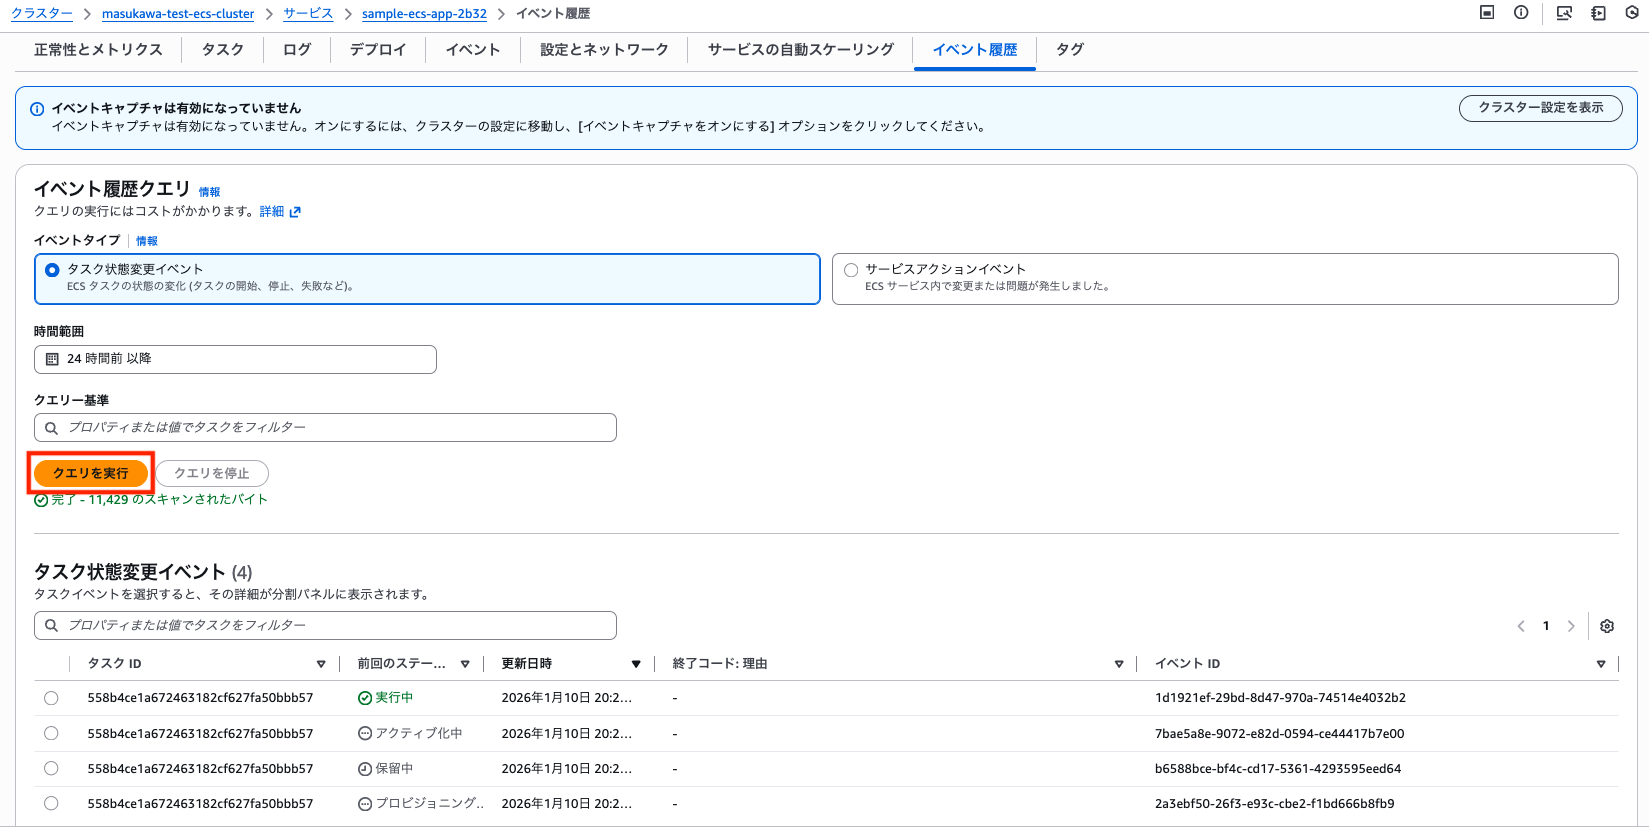Click 更新日時 value in 保留中 row

tap(567, 769)
